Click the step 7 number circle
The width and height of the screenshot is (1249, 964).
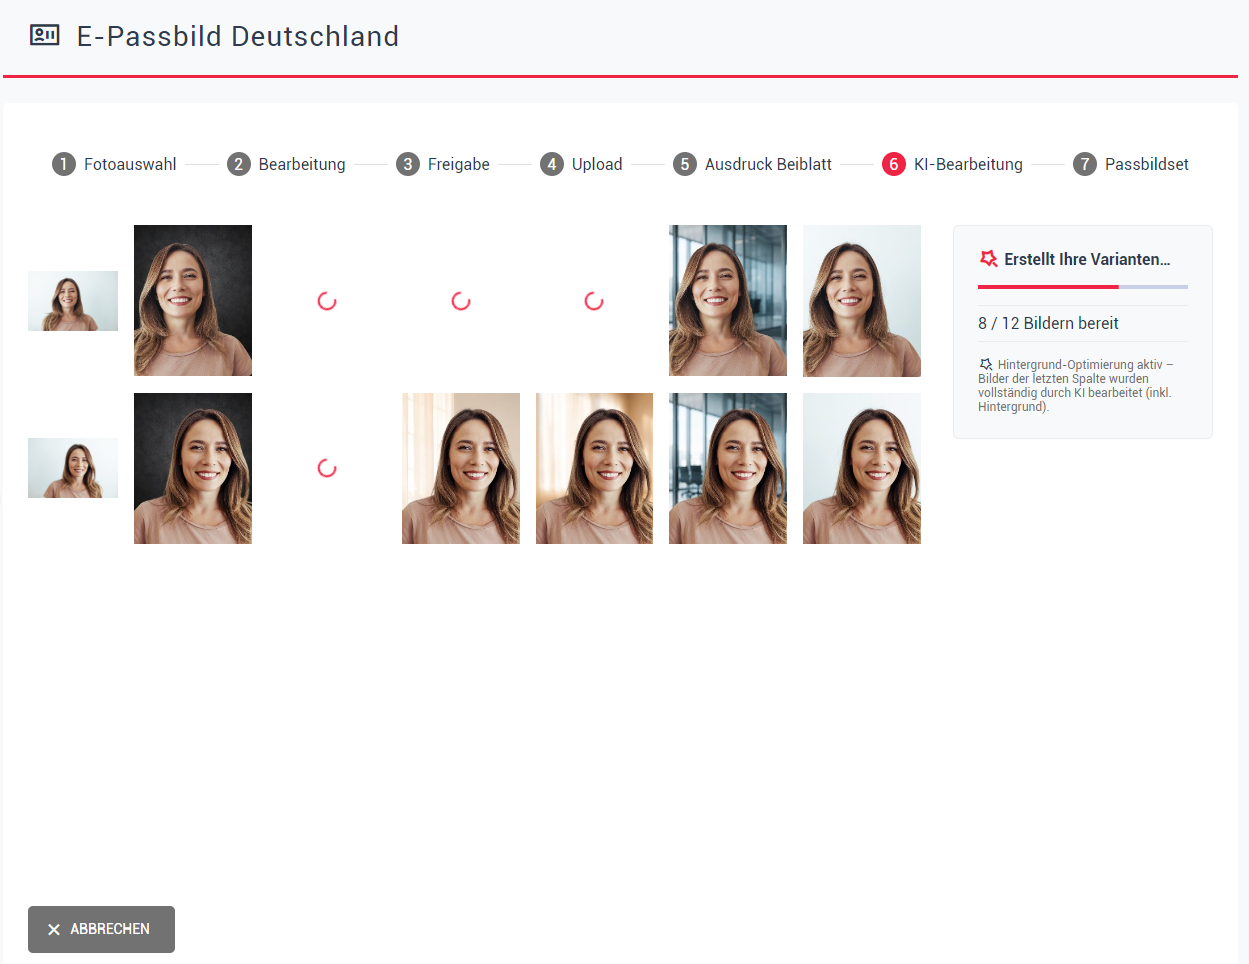pos(1085,164)
